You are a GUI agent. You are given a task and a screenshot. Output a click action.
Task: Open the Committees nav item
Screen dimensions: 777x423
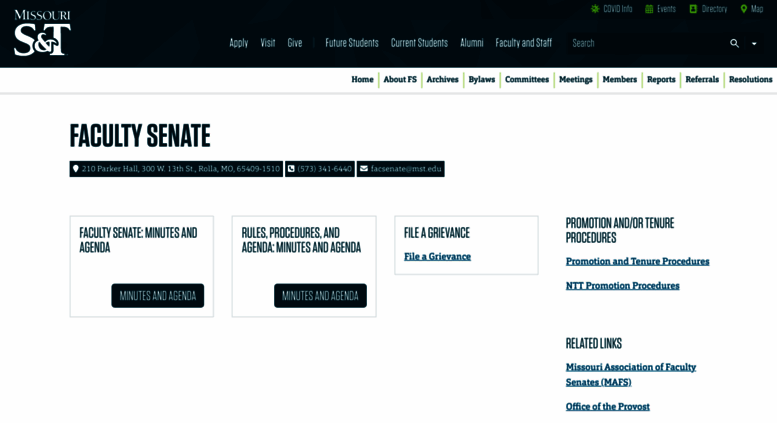click(527, 79)
